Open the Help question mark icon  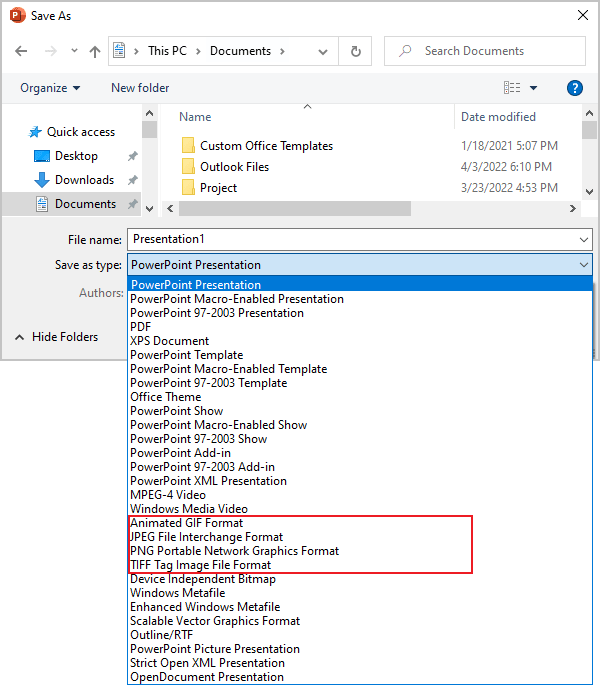[574, 88]
